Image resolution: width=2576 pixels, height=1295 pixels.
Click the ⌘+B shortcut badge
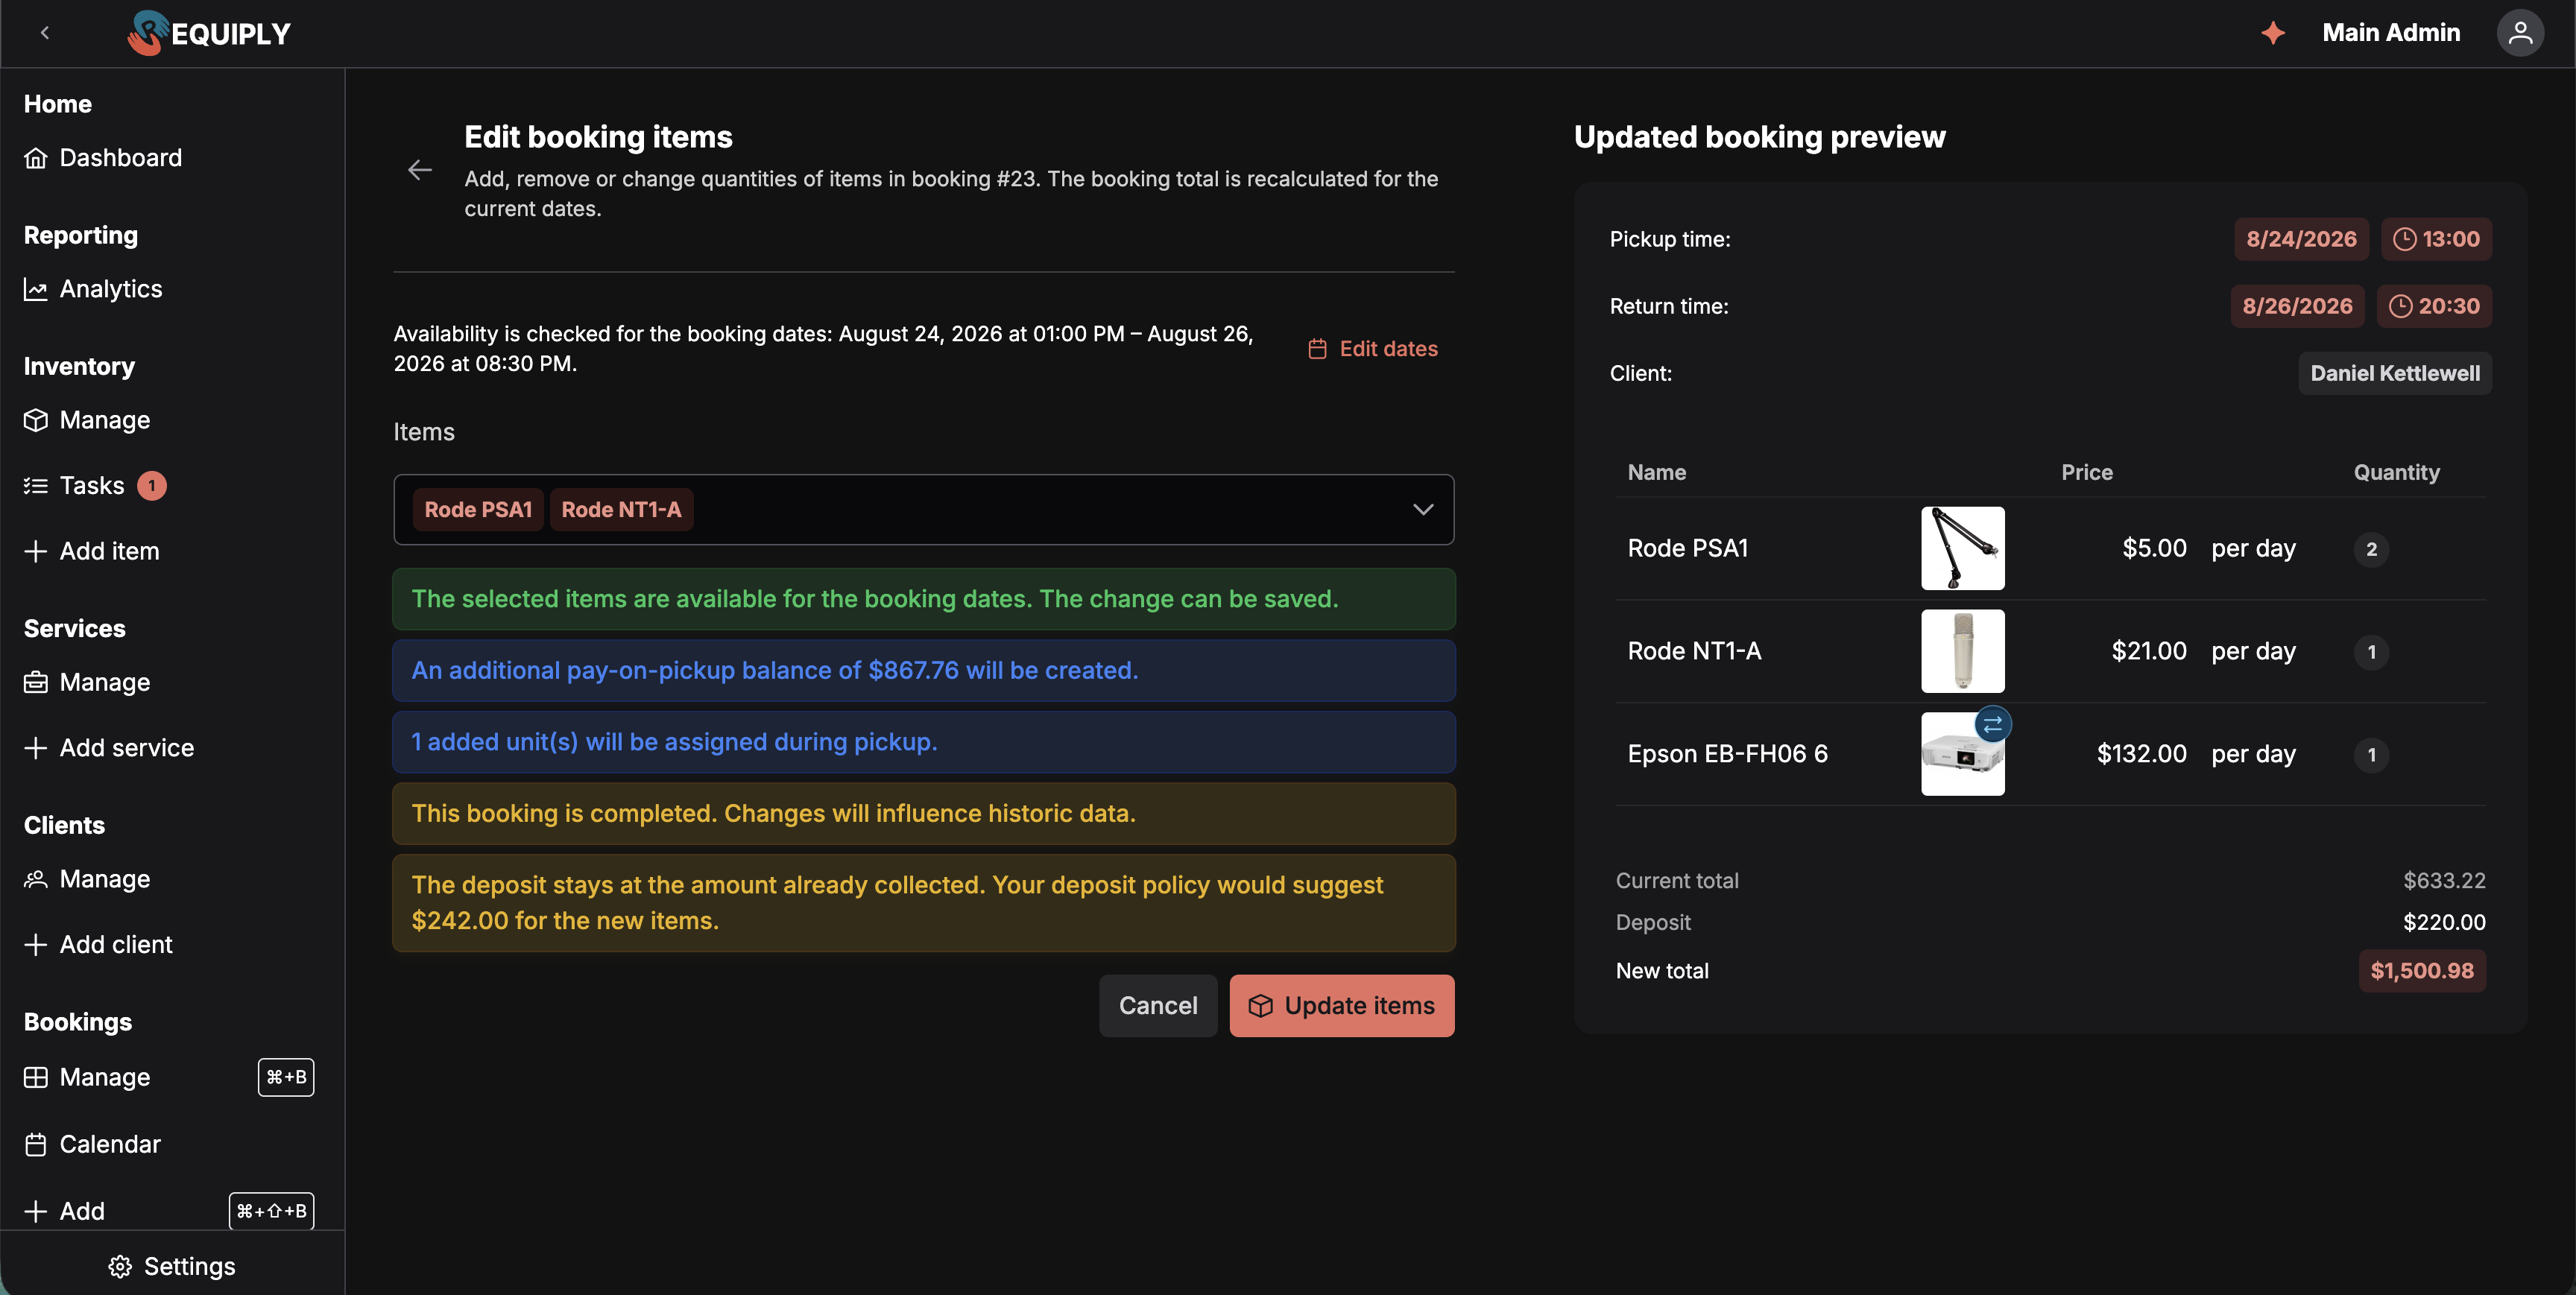point(286,1077)
